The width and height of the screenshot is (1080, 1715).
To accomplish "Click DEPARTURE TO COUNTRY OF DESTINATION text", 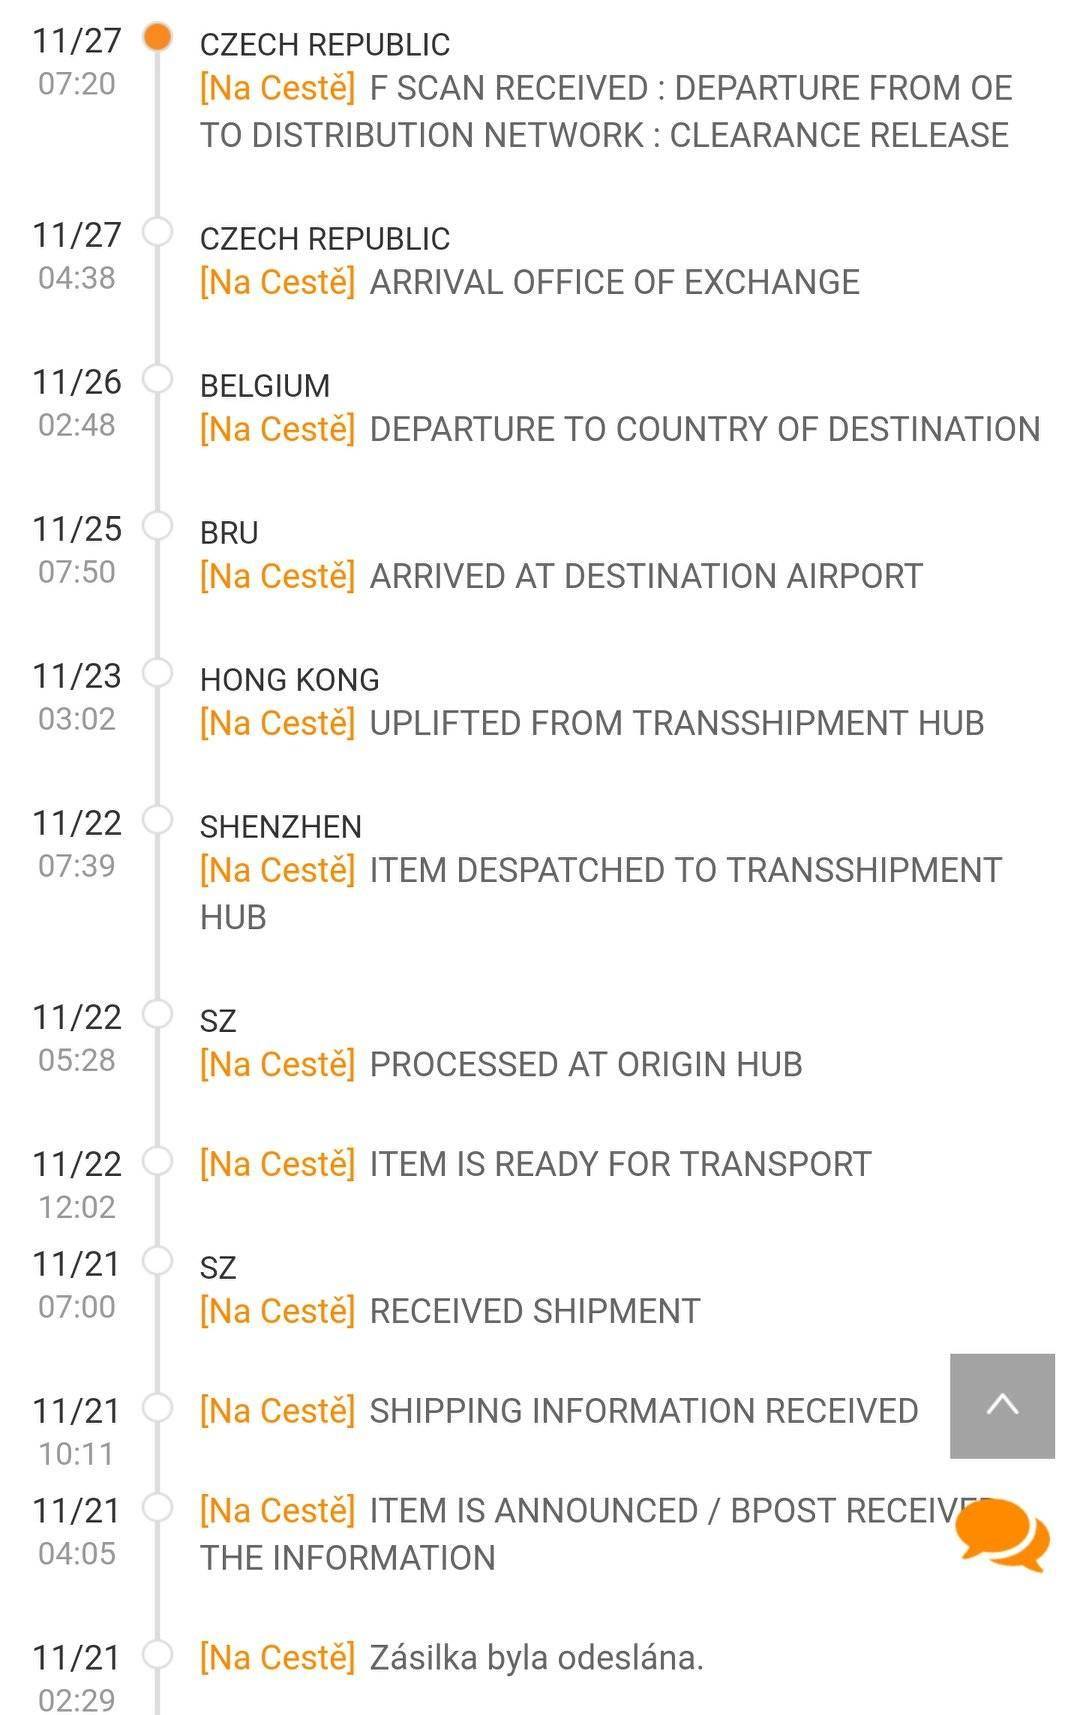I will tap(704, 429).
